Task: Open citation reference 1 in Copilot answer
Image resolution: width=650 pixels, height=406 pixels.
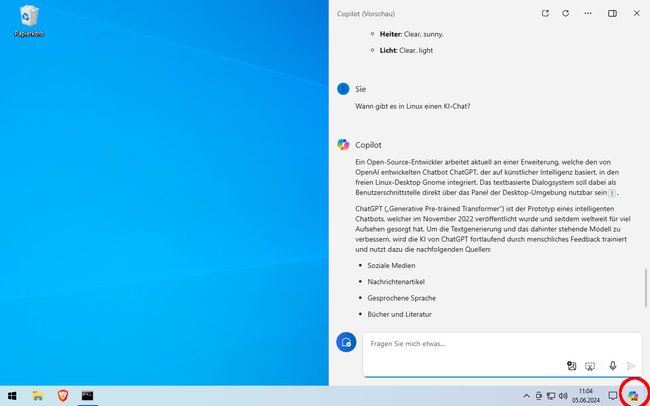Action: 612,193
